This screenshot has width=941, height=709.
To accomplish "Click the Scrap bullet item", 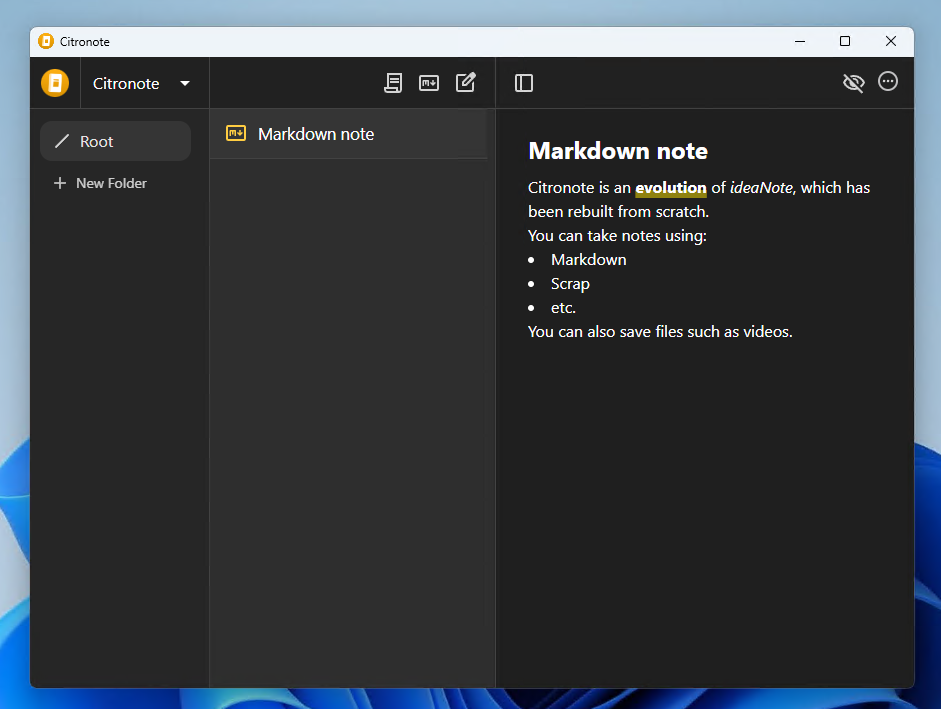I will coord(570,284).
